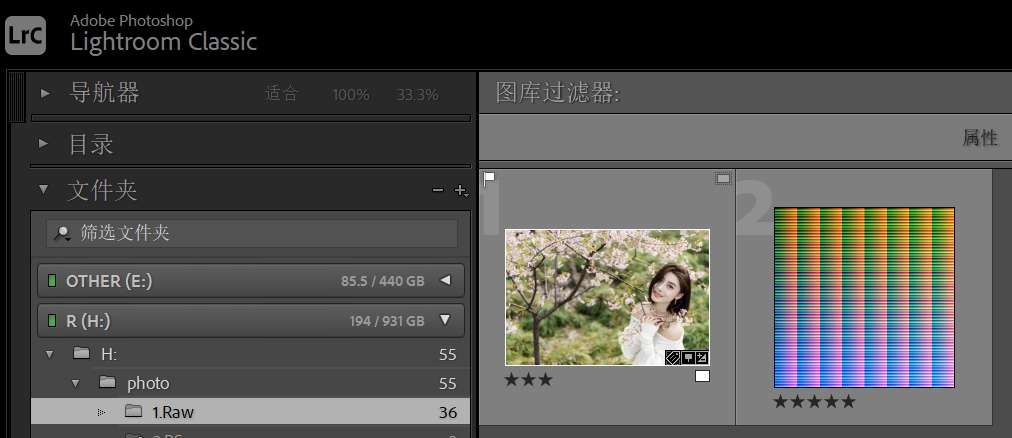This screenshot has height=438, width=1012.
Task: Expand the OTHER (E:) volume list
Action: point(445,281)
